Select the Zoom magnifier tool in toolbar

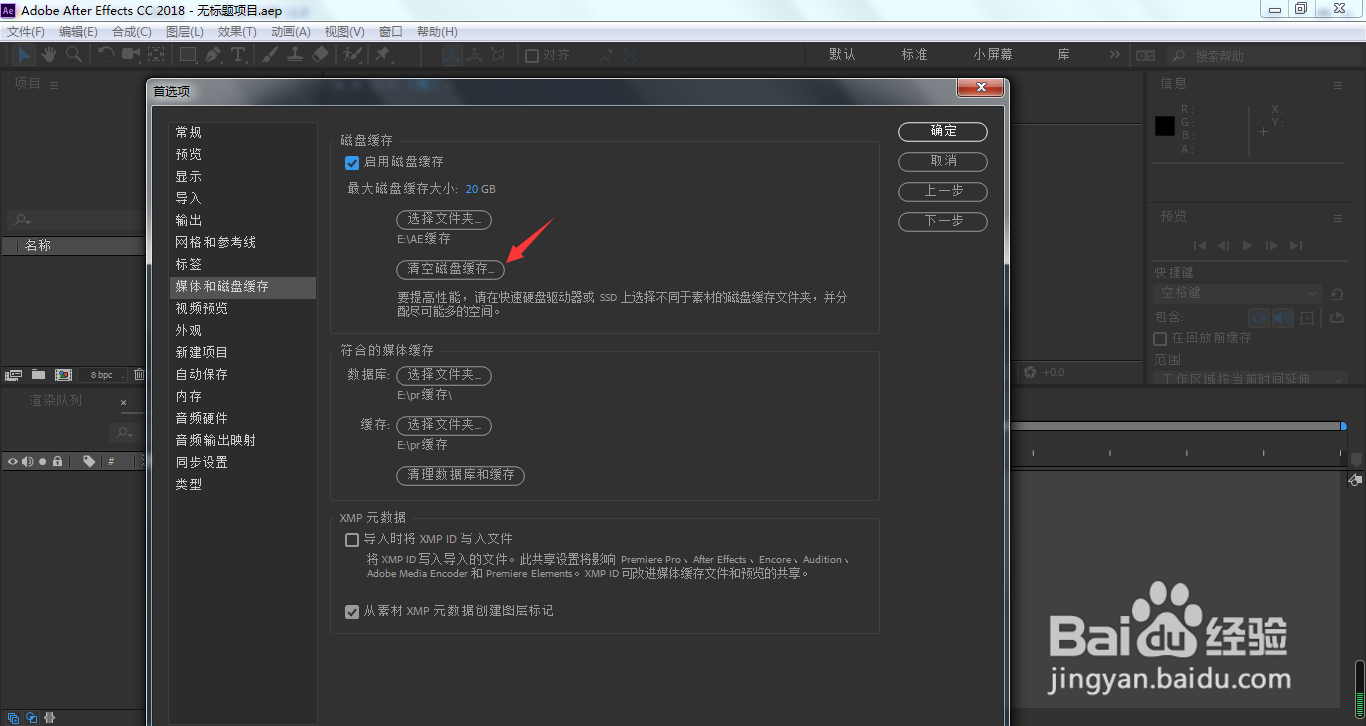click(x=73, y=54)
